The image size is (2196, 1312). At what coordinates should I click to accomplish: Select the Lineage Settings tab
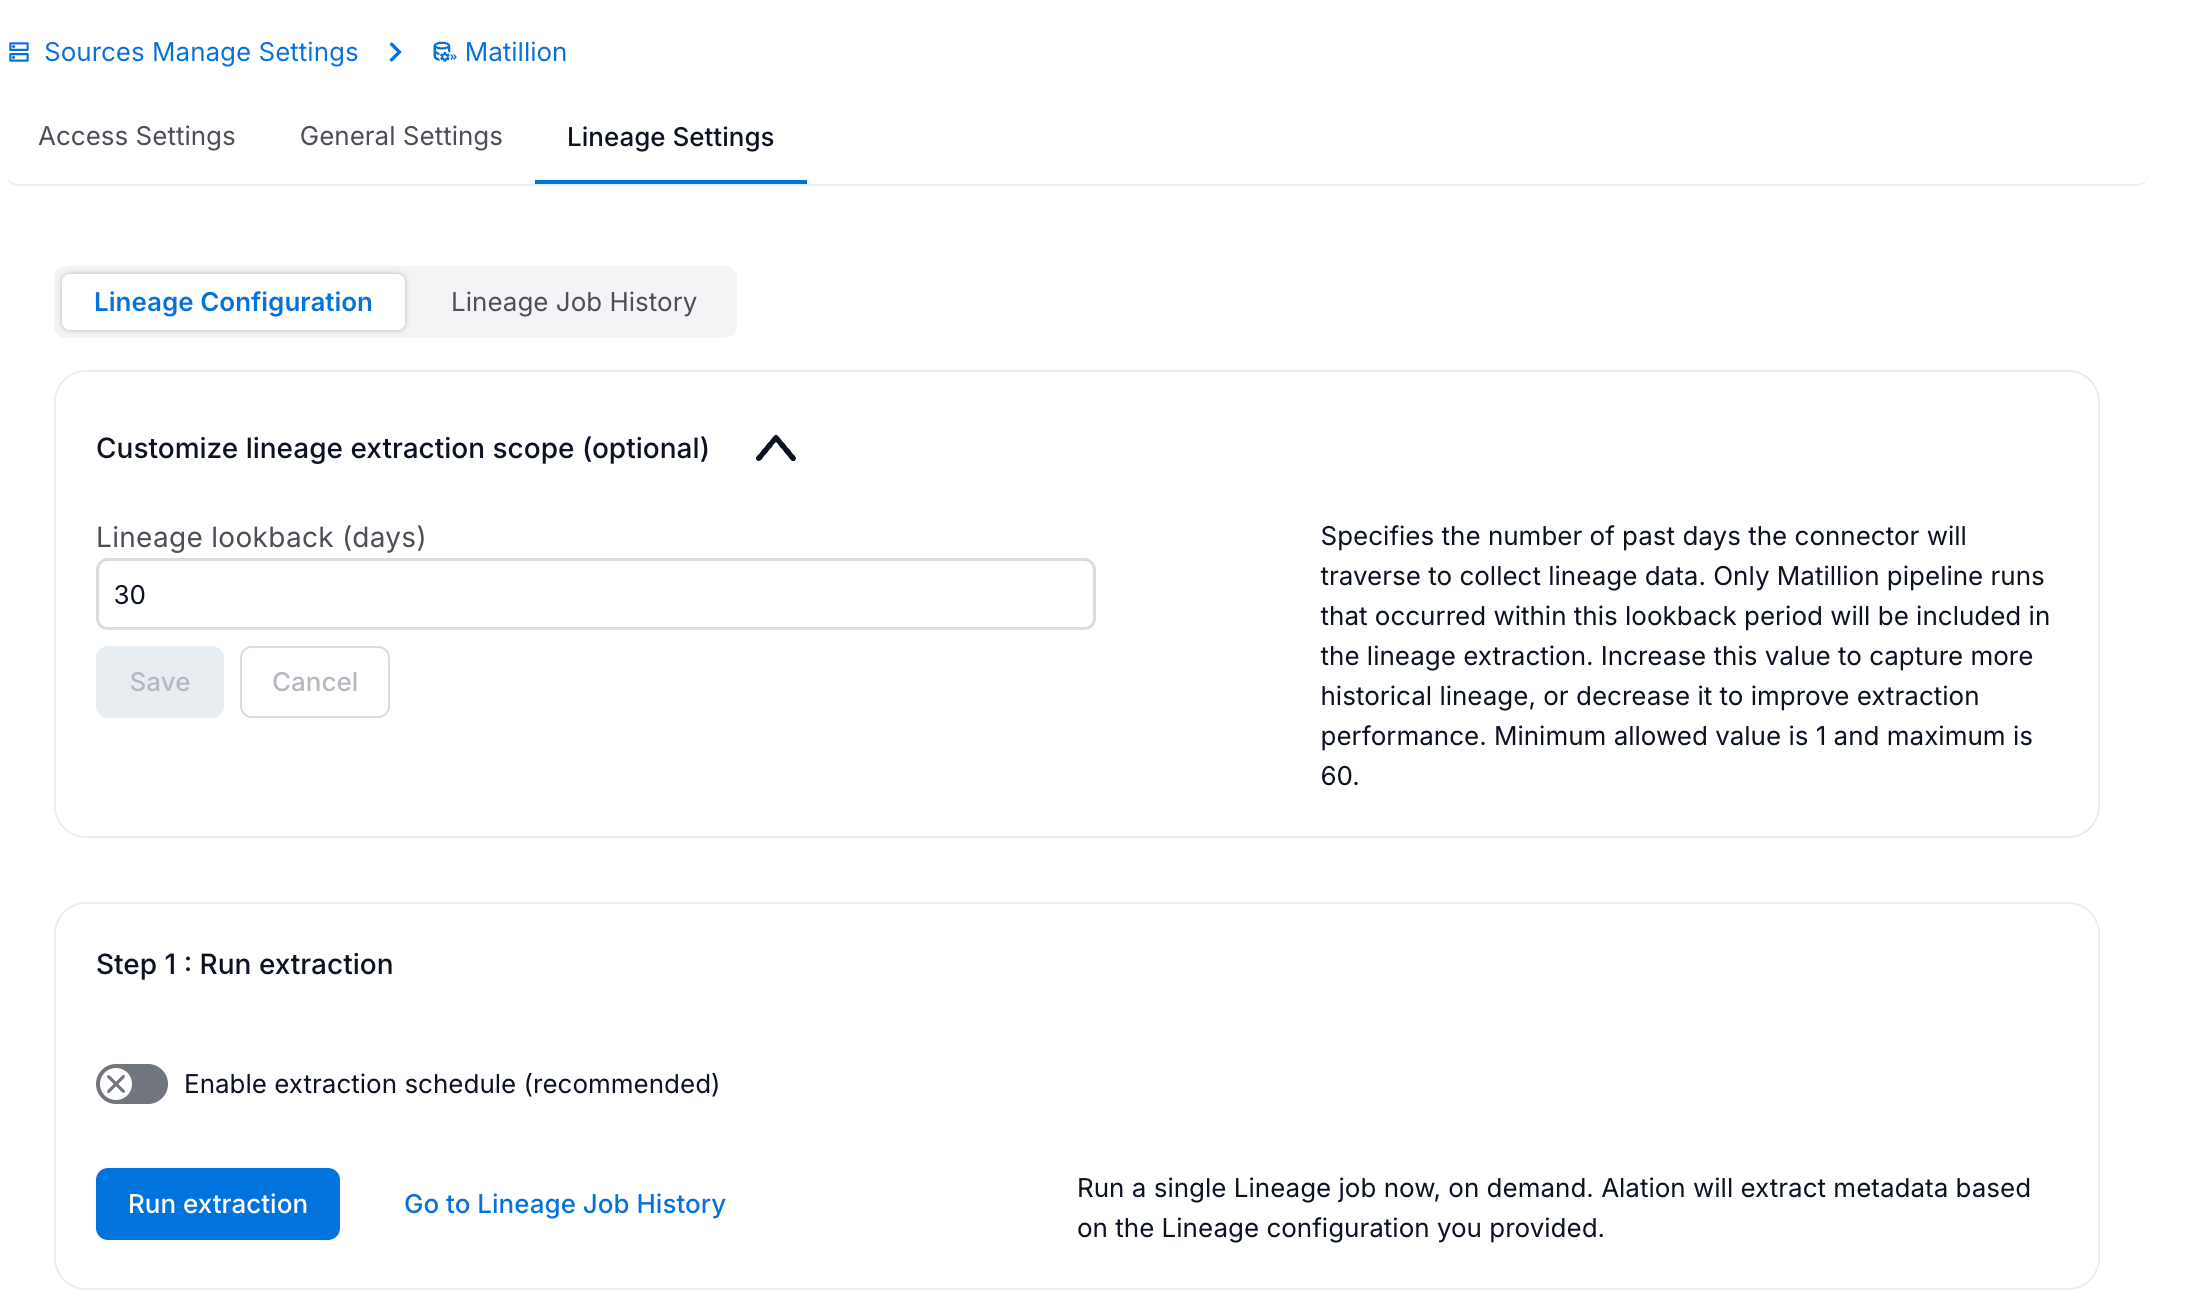[x=670, y=137]
